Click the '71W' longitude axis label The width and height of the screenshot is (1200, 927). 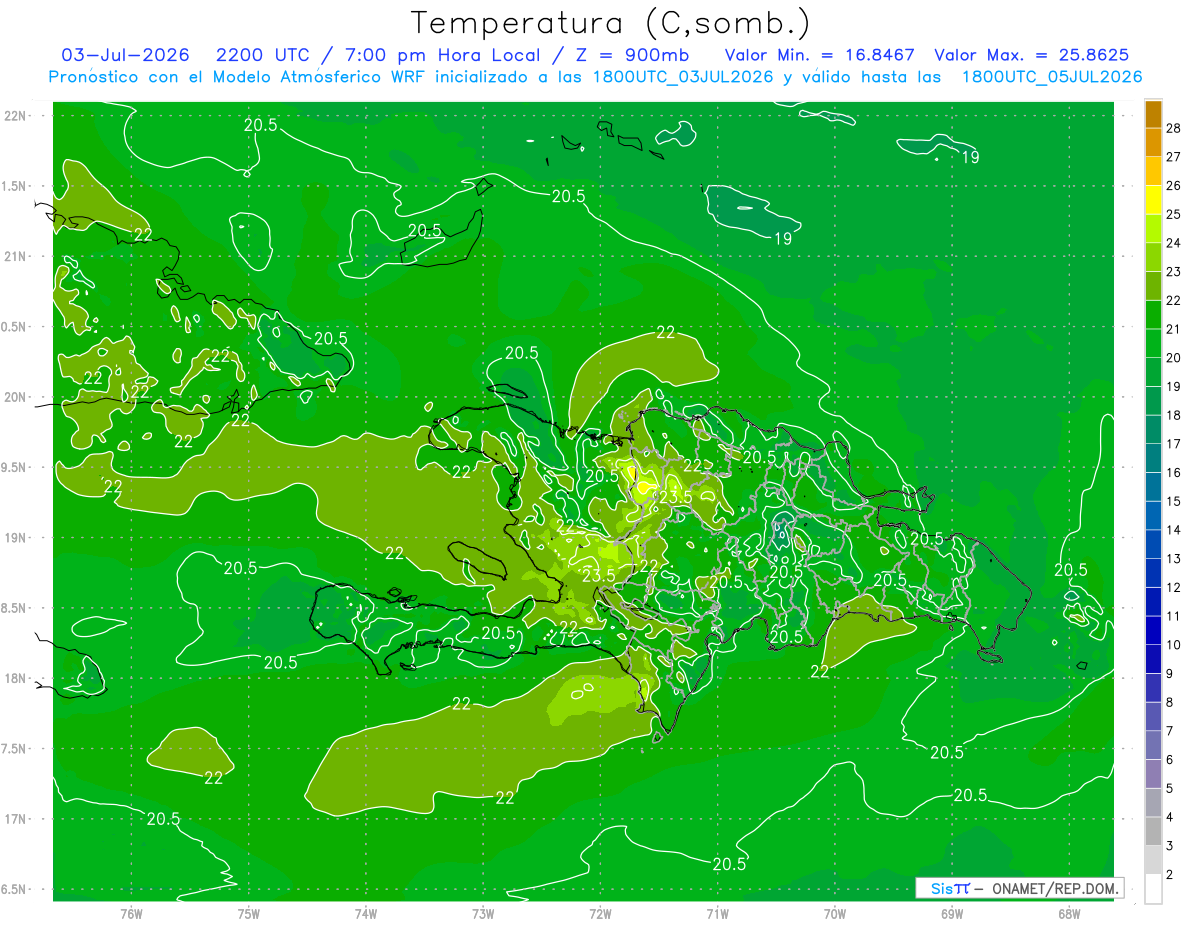(717, 913)
